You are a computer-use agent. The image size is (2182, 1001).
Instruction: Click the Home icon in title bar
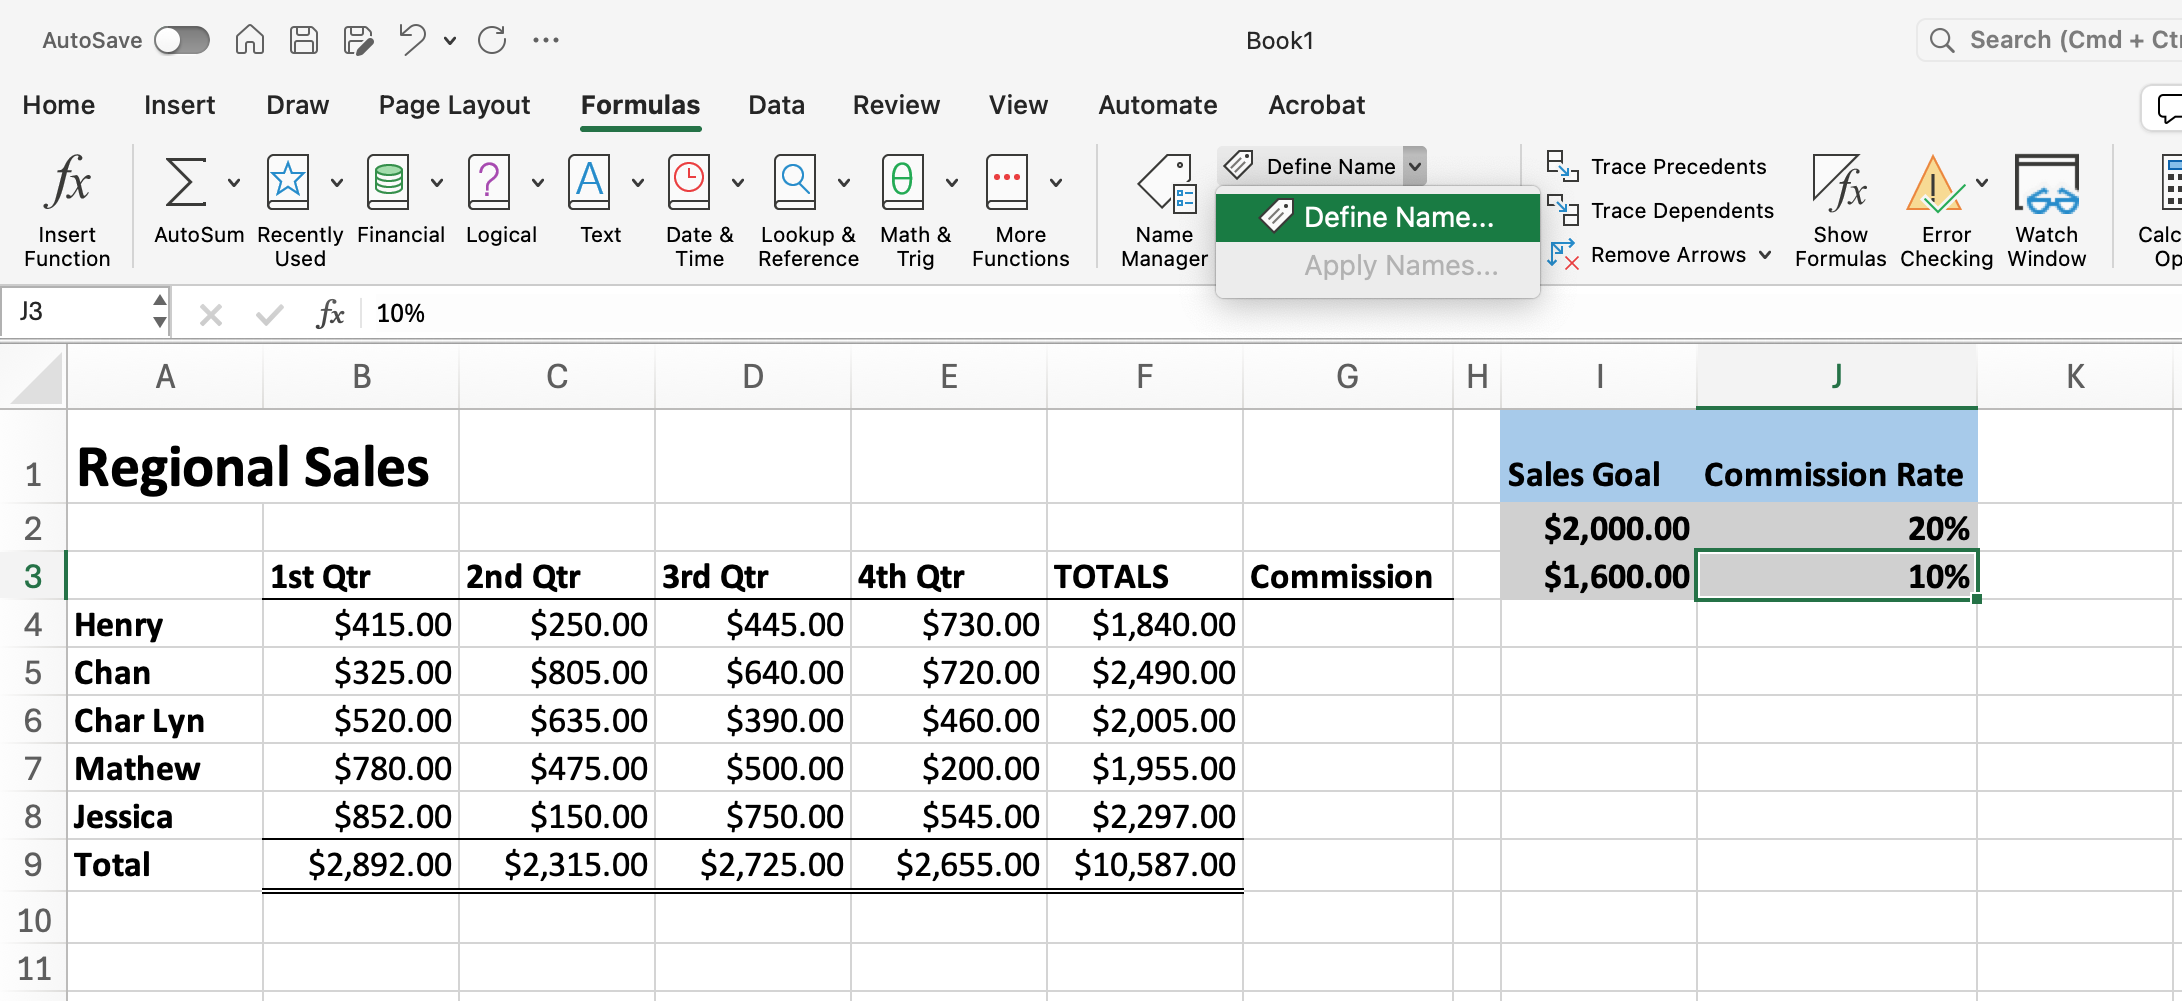point(250,40)
